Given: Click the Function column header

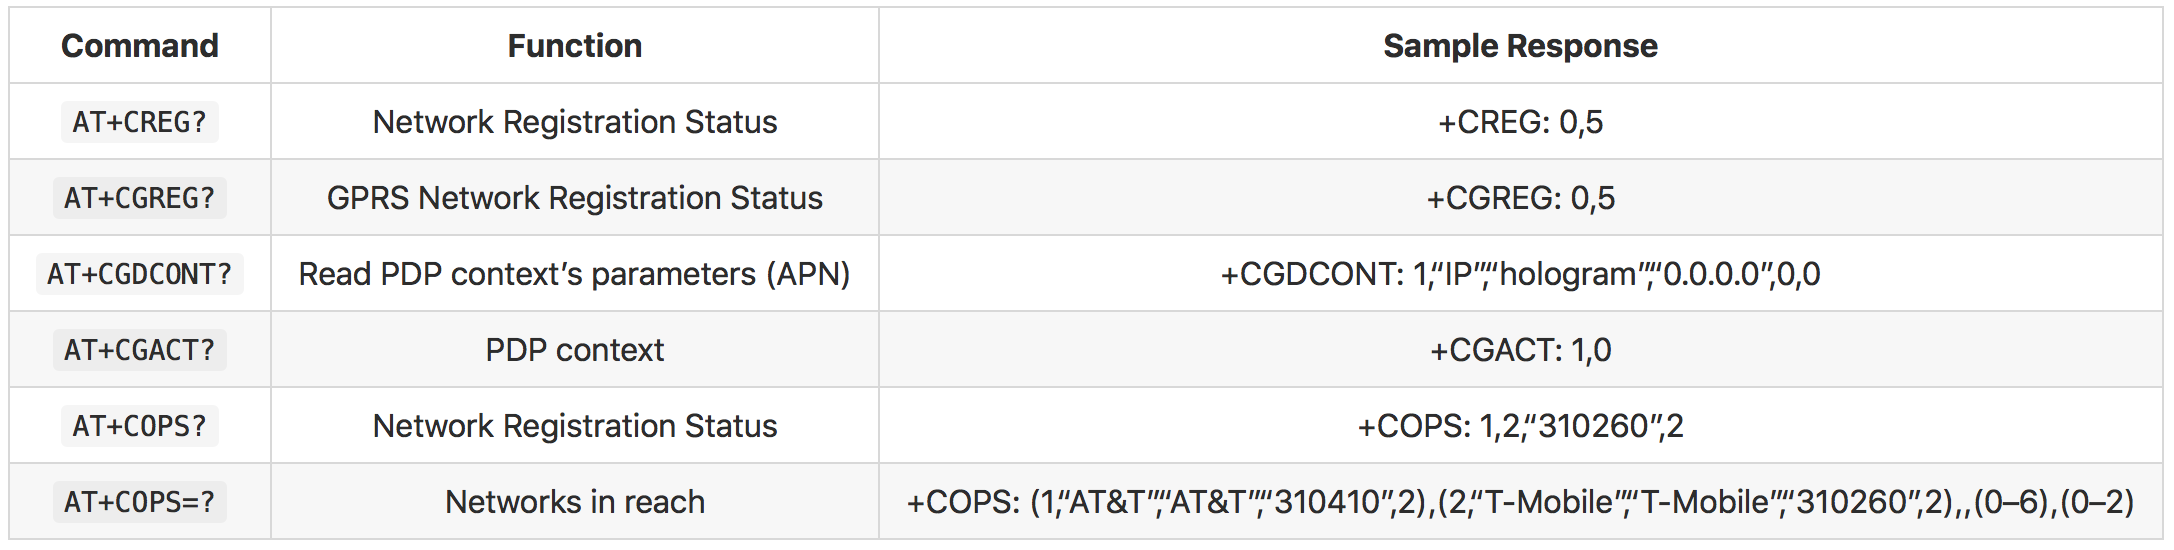Looking at the screenshot, I should click(575, 46).
